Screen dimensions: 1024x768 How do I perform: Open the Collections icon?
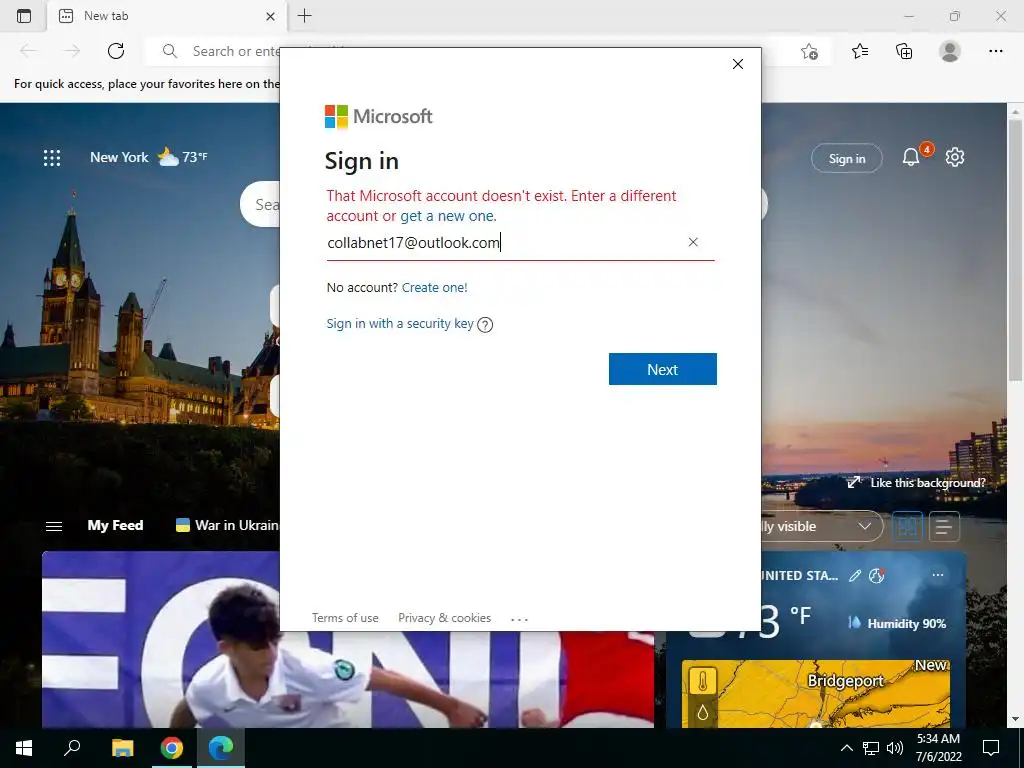click(x=904, y=51)
